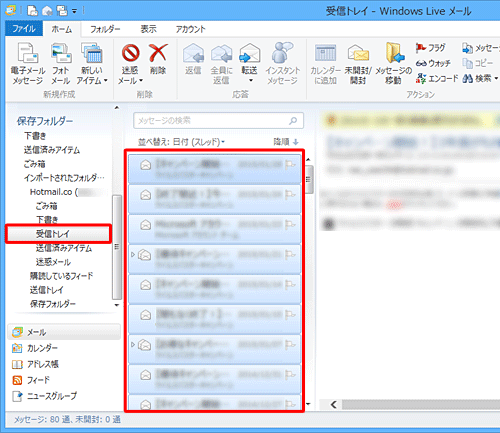Viewport: 500px width, 433px height.
Task: Click folder pane scroll down arrow
Action: pos(117,305)
